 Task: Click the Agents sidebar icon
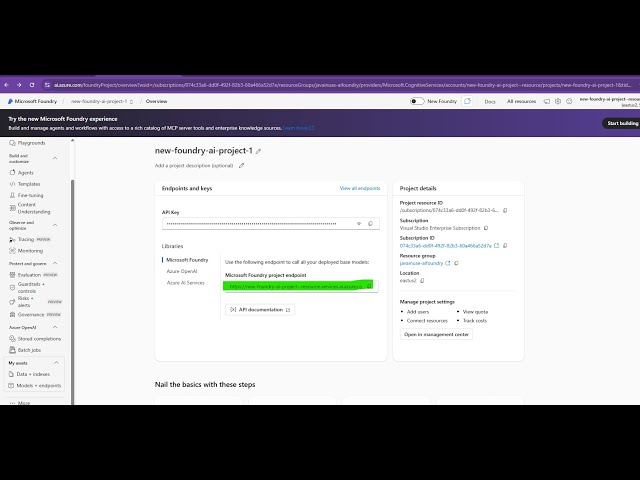click(12, 173)
